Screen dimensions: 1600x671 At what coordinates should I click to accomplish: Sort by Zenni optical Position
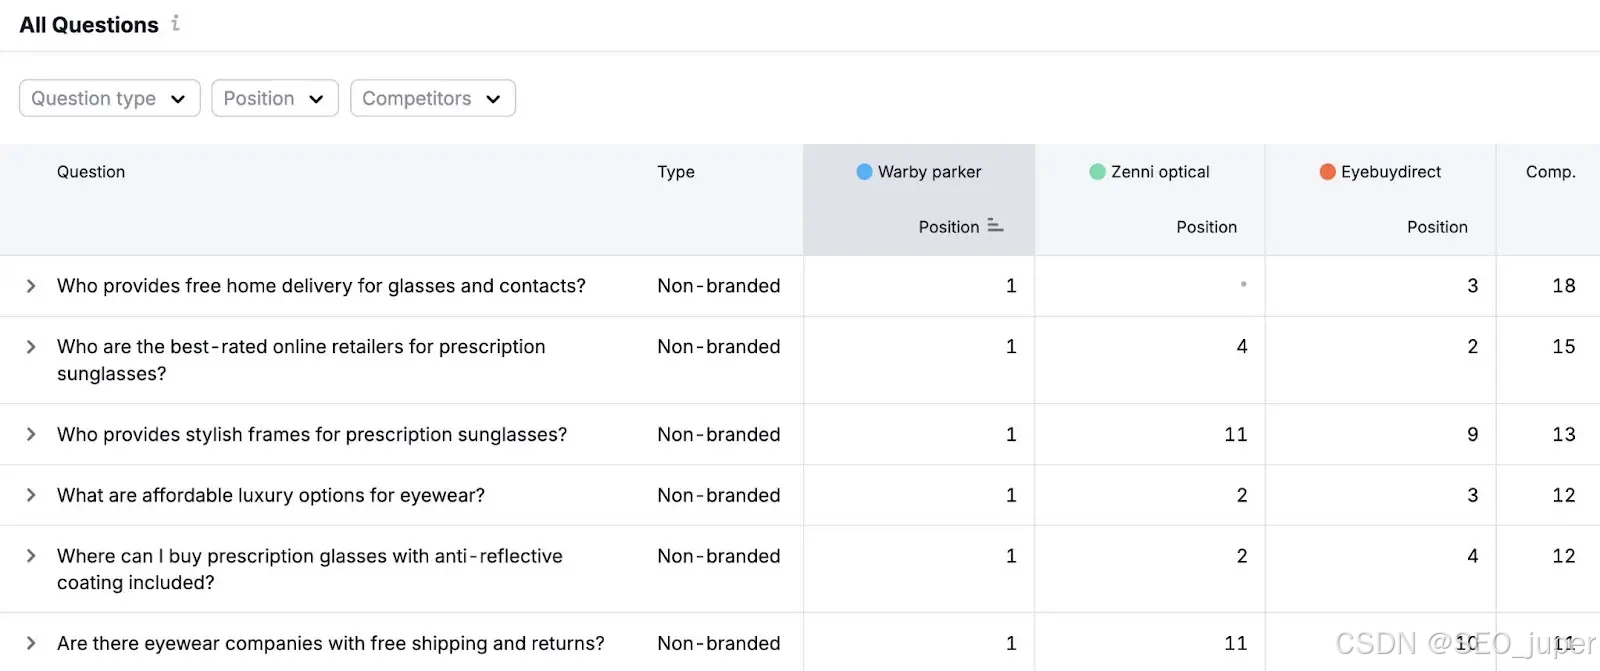pos(1207,227)
